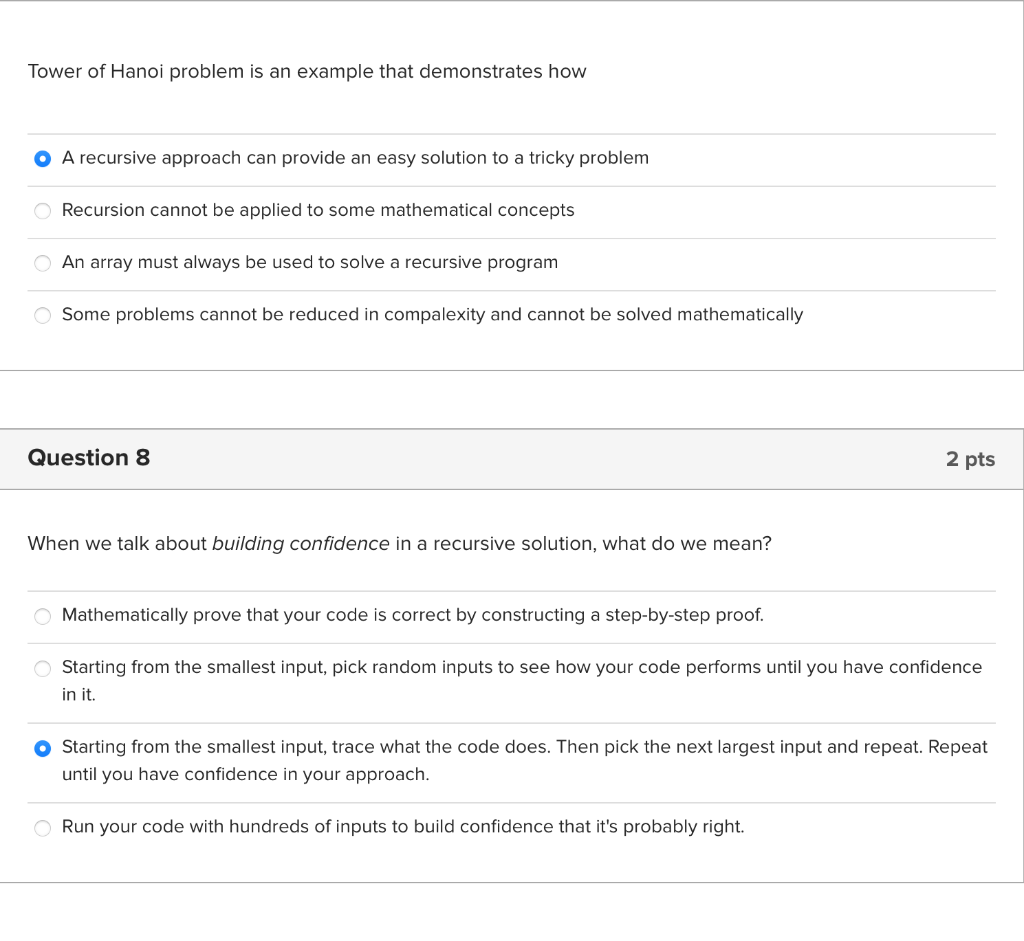
Task: Click the Tower of Hanoi question text
Action: 306,72
